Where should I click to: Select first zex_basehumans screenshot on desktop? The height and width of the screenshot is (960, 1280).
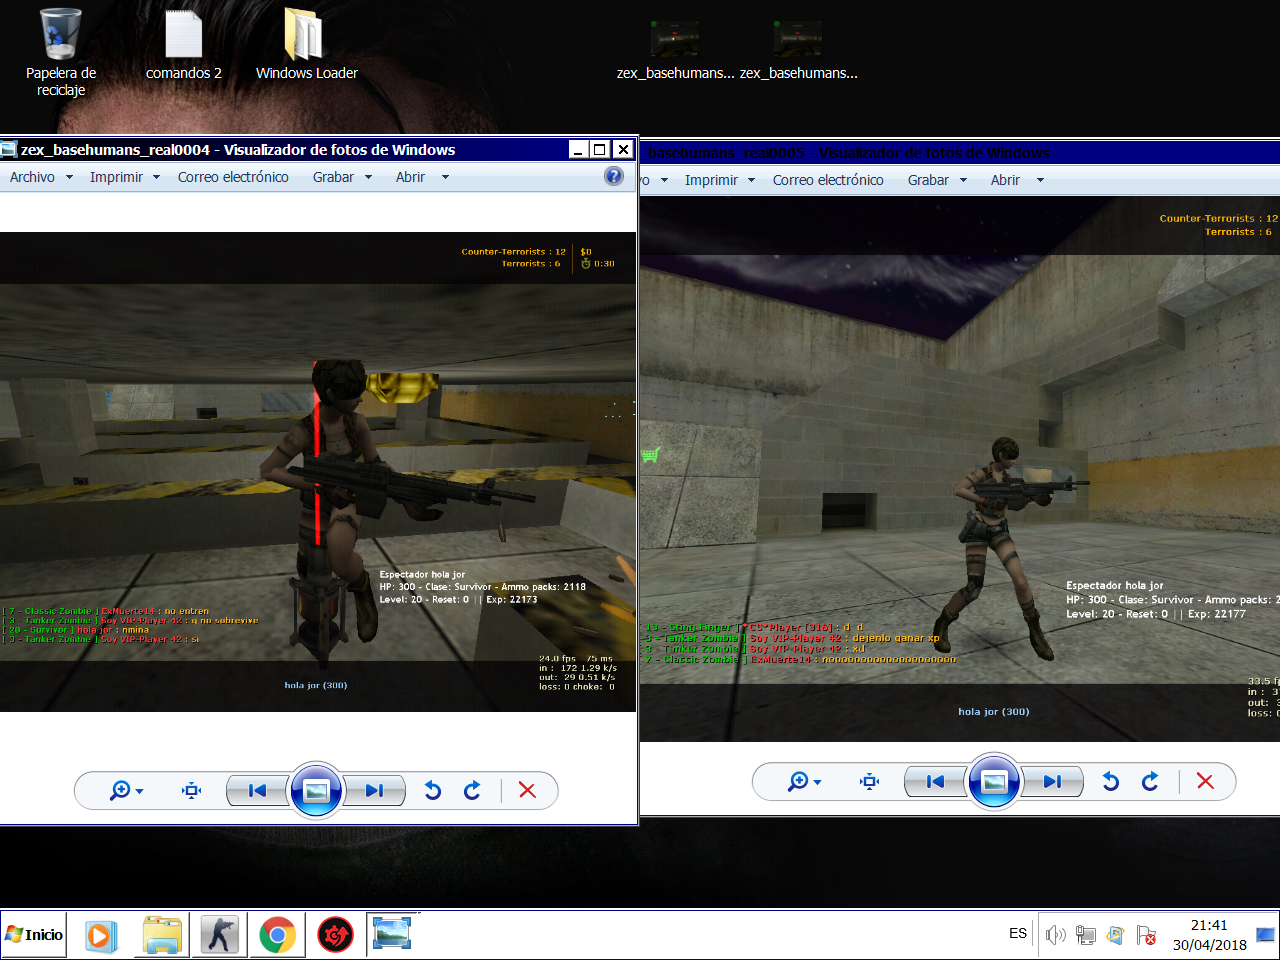675,50
